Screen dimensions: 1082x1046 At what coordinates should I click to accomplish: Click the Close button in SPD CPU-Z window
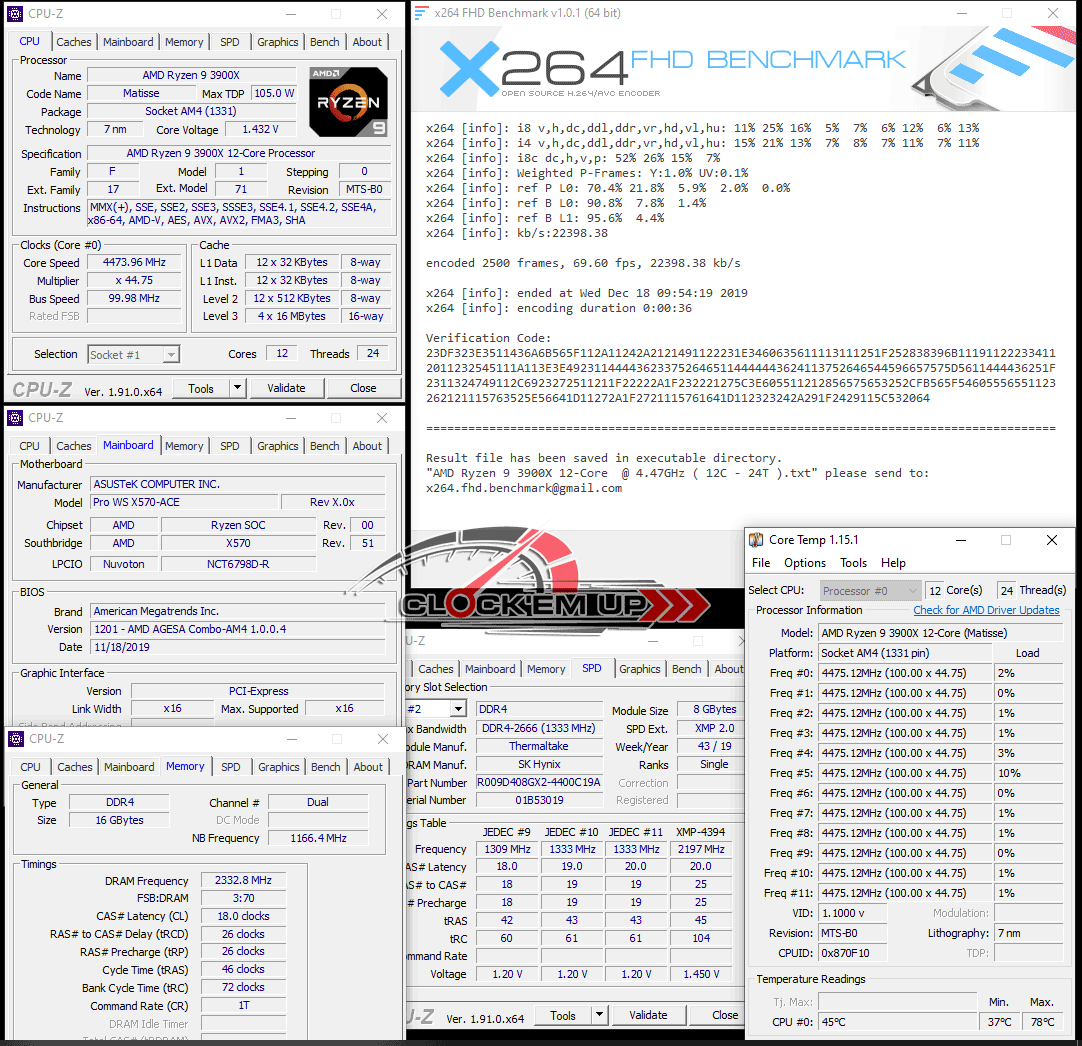tap(725, 1015)
